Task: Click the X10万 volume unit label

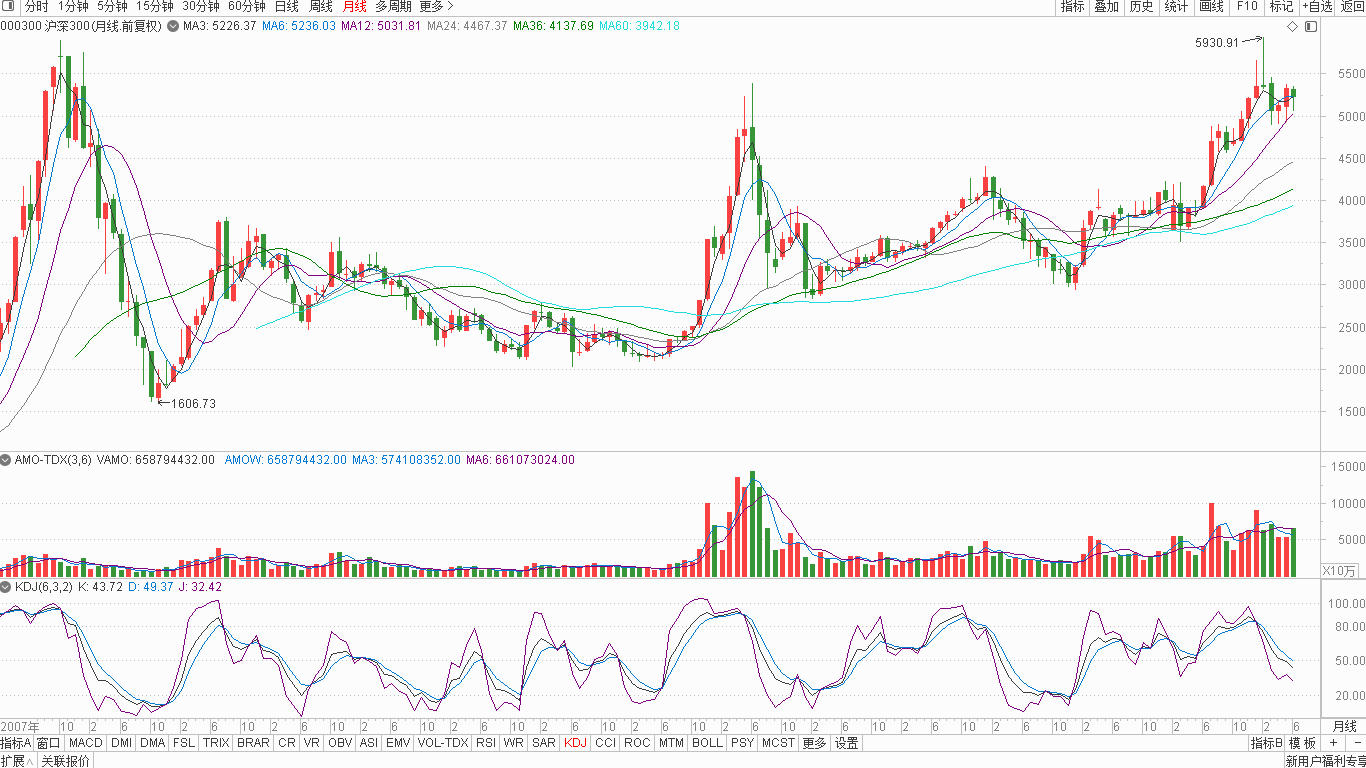Action: click(1340, 570)
